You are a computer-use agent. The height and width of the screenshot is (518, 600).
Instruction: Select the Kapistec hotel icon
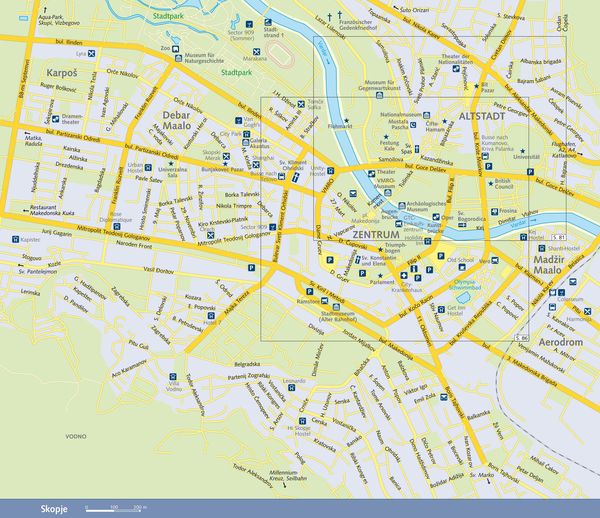coord(15,239)
